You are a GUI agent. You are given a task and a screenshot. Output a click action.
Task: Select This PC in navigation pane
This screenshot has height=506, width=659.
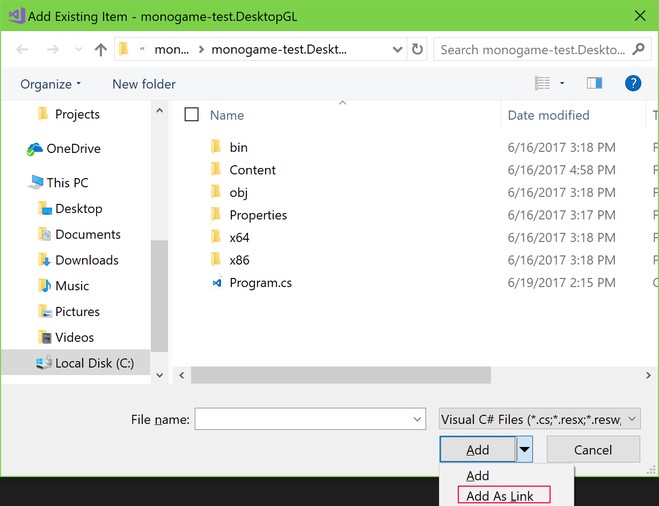pos(67,183)
